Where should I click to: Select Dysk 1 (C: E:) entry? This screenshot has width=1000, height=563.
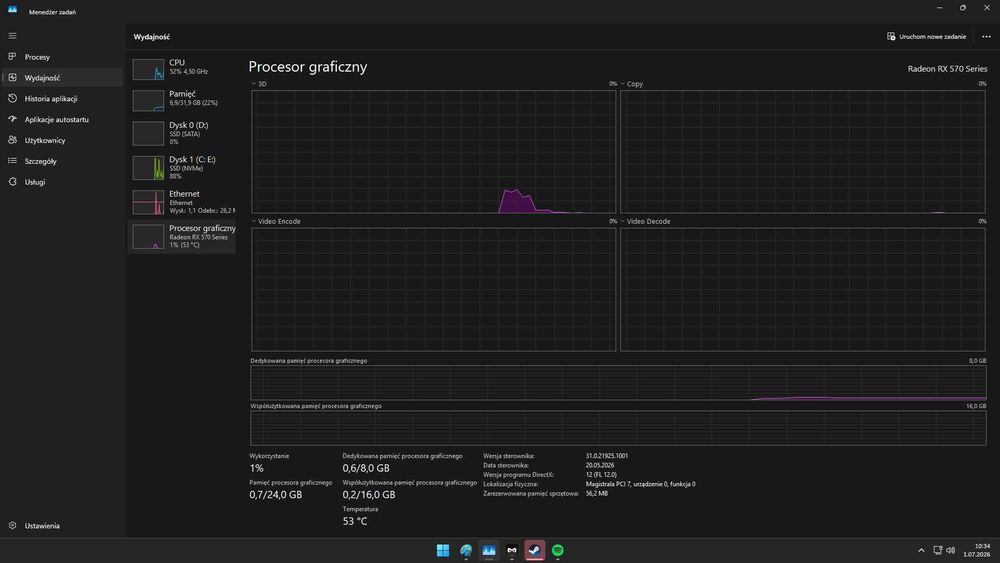point(182,167)
